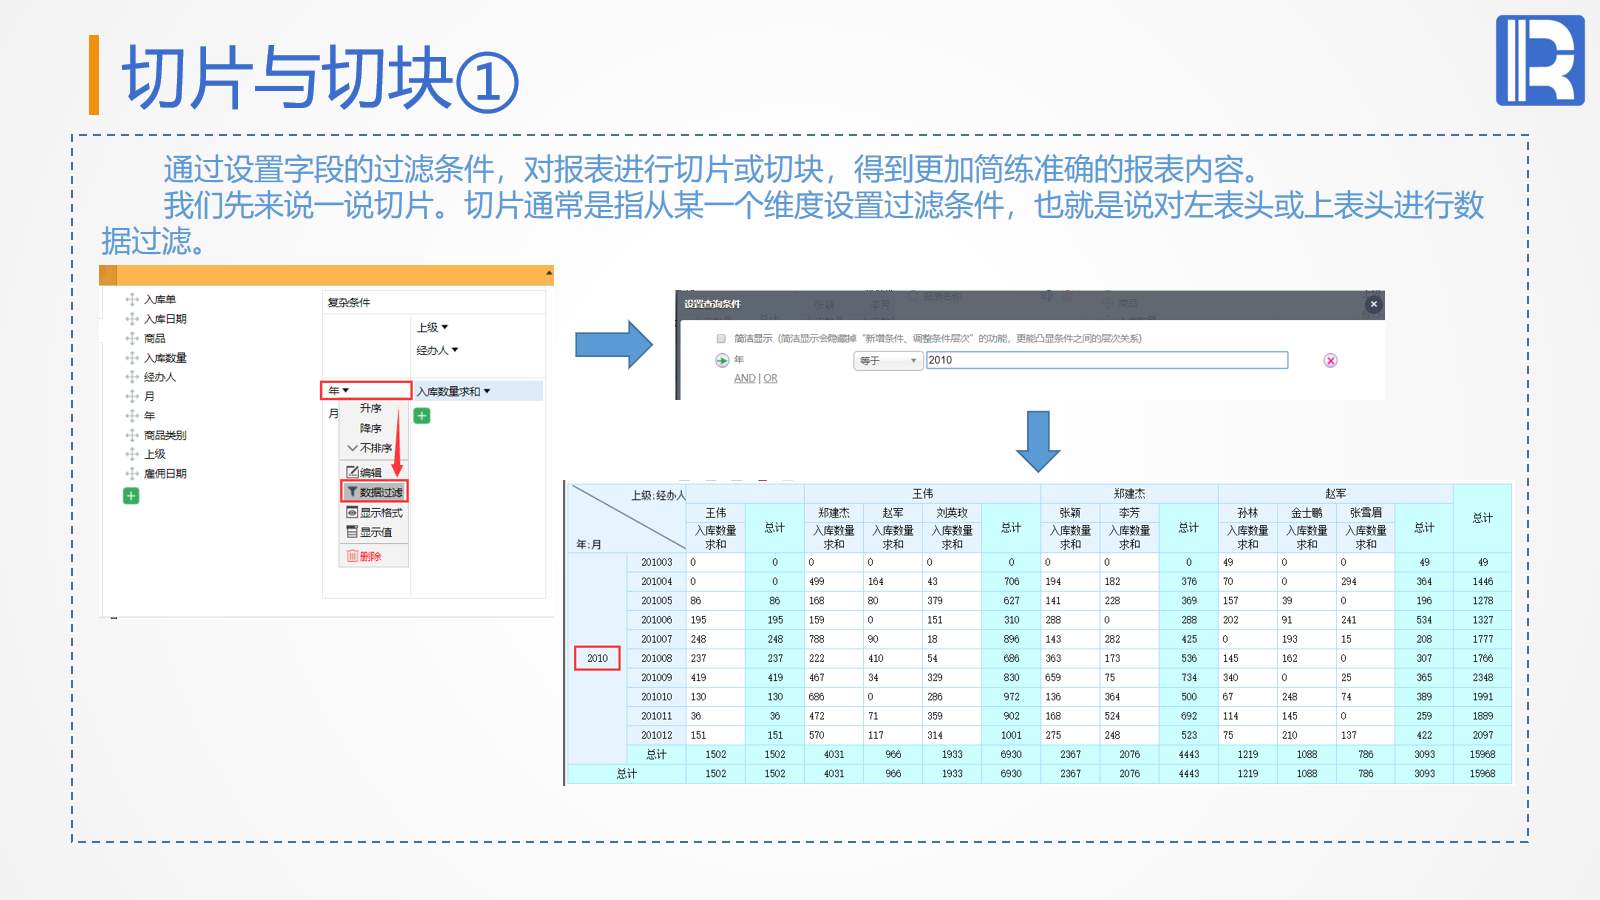Viewport: 1600px width, 900px height.
Task: Click move handle icon beside 经办人 field
Action: [x=132, y=377]
